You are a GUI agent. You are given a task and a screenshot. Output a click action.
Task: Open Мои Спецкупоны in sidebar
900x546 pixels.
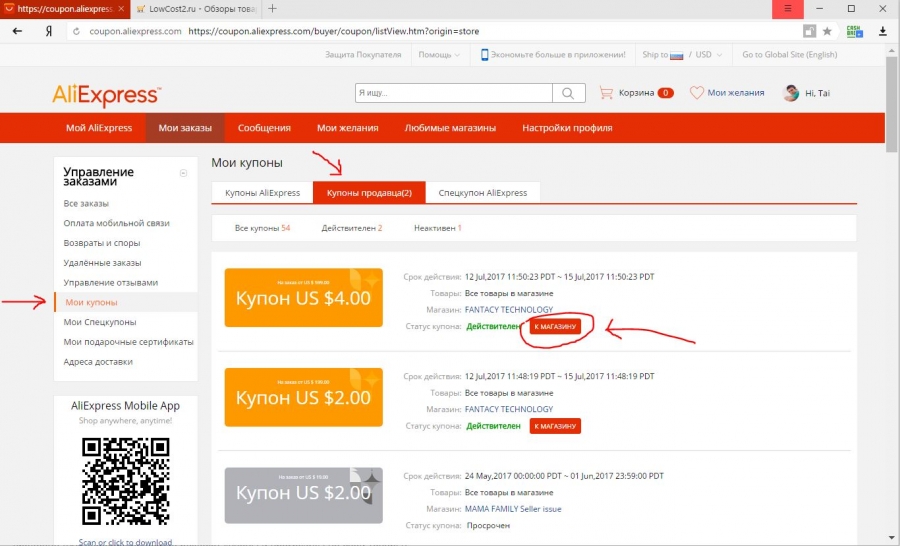tap(100, 322)
